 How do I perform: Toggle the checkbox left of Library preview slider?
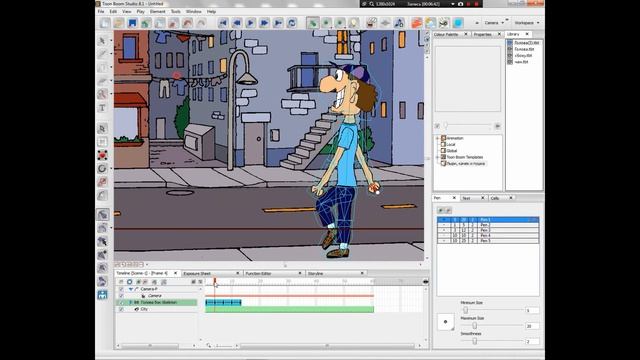(438, 126)
